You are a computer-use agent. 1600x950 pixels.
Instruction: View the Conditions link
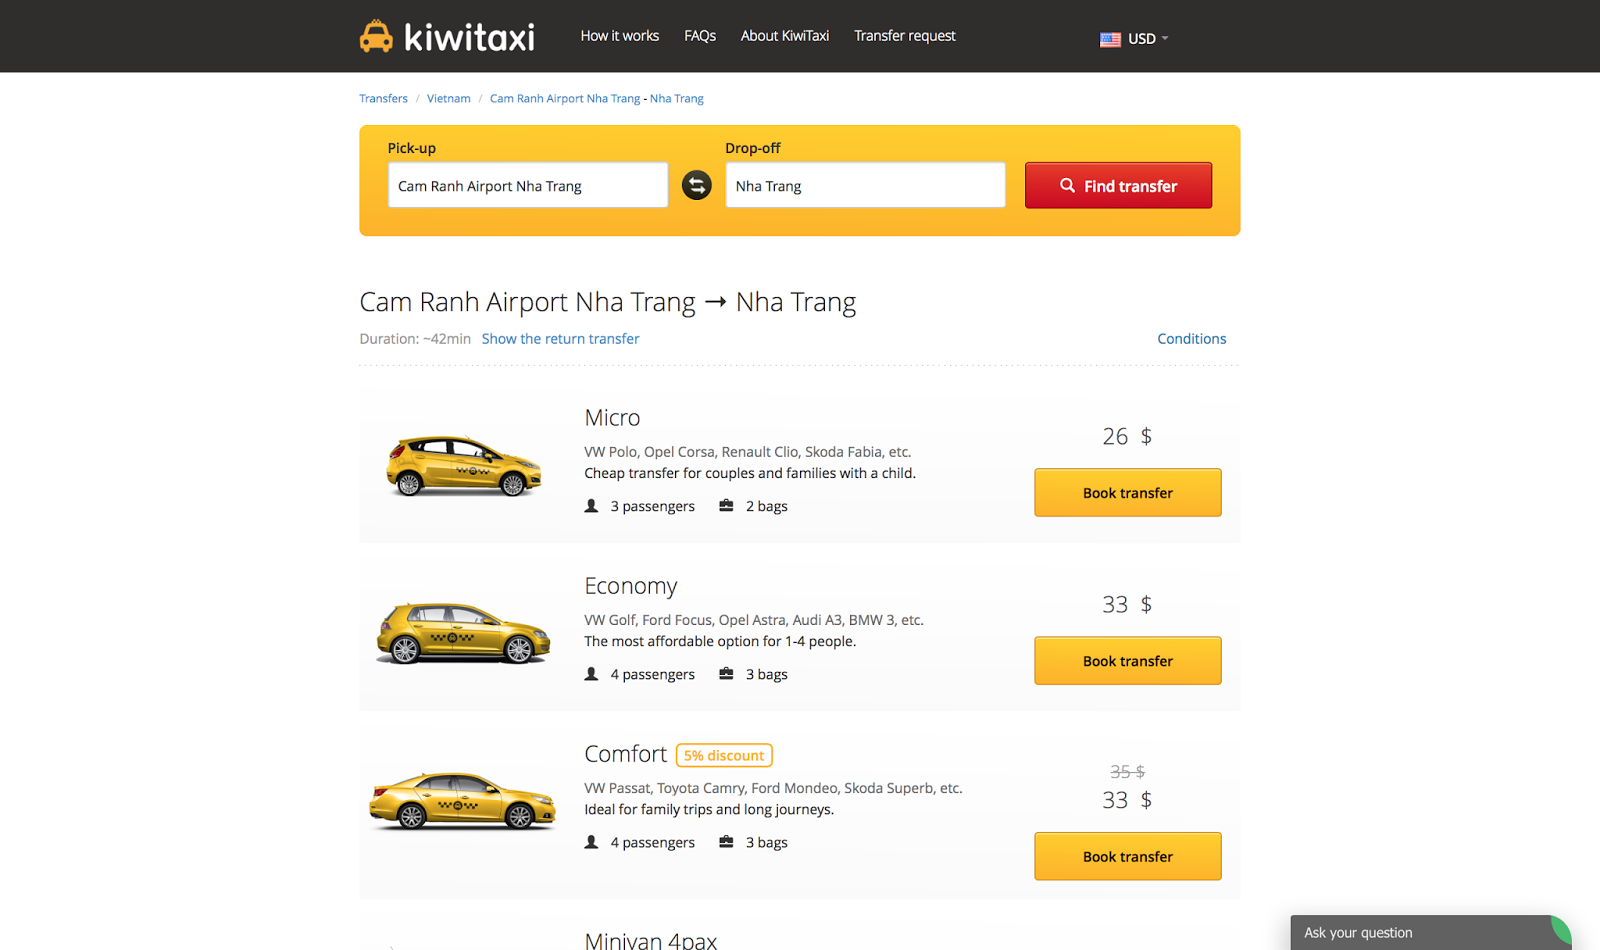coord(1191,338)
